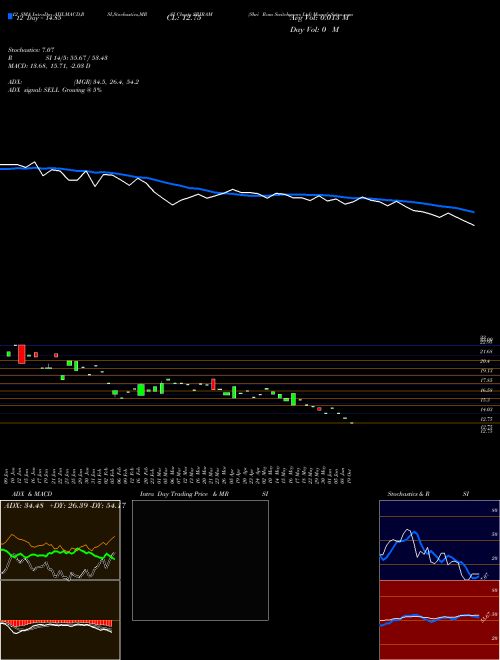Click the 20.4 price axis label
The width and height of the screenshot is (500, 660).
[486, 361]
